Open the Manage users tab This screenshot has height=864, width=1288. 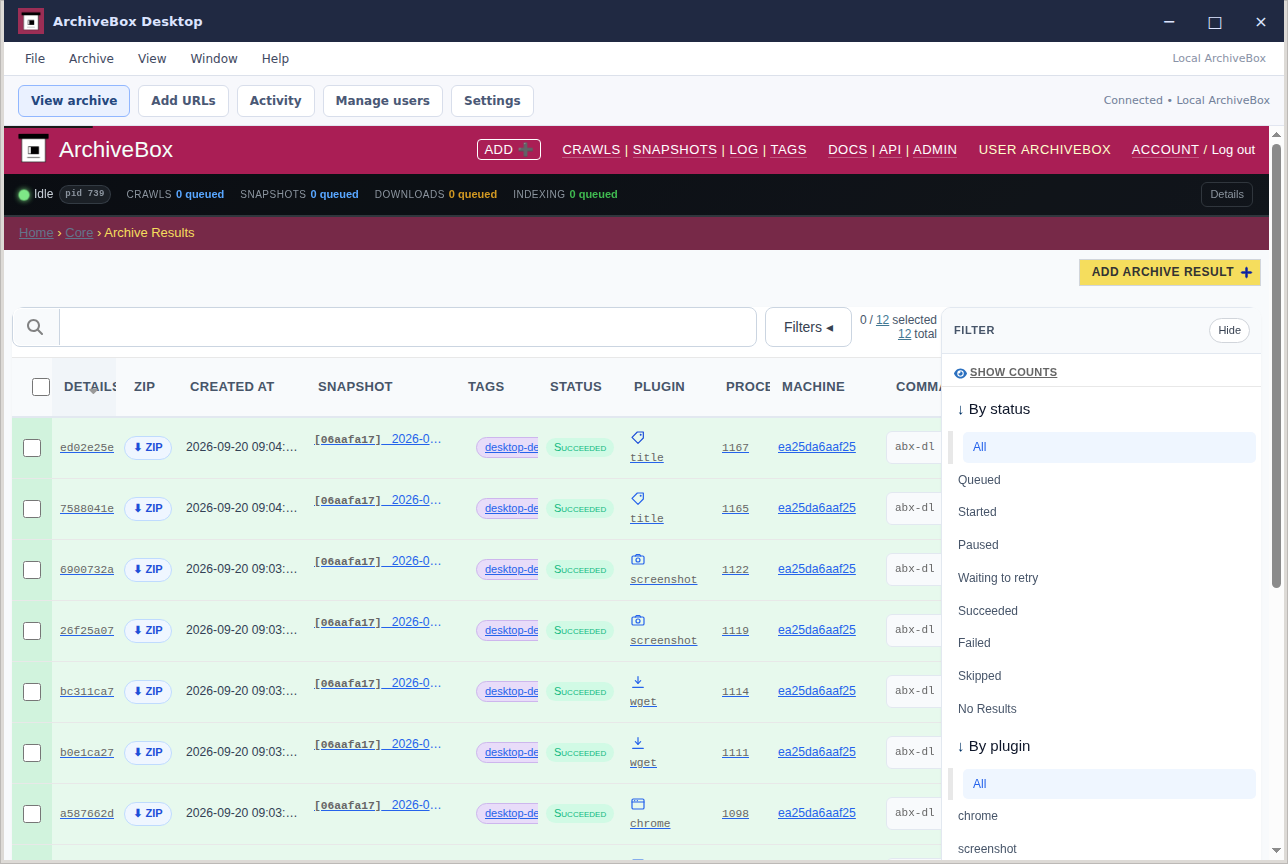point(383,101)
